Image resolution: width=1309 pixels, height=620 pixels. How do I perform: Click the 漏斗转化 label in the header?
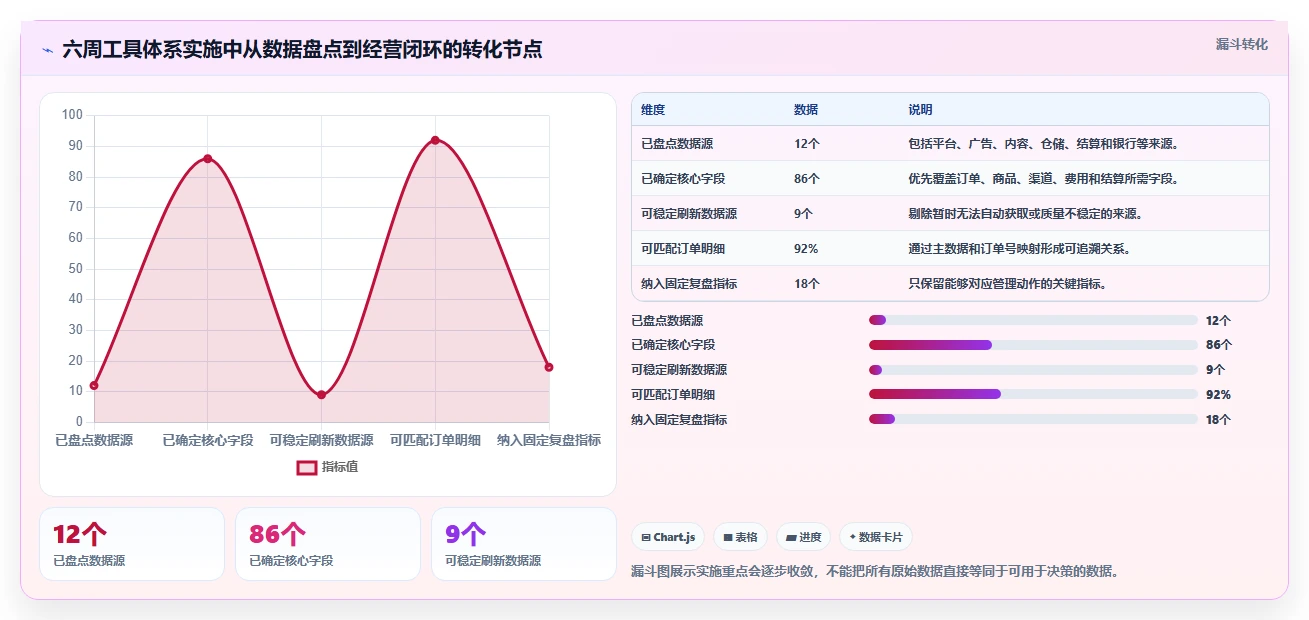1242,44
